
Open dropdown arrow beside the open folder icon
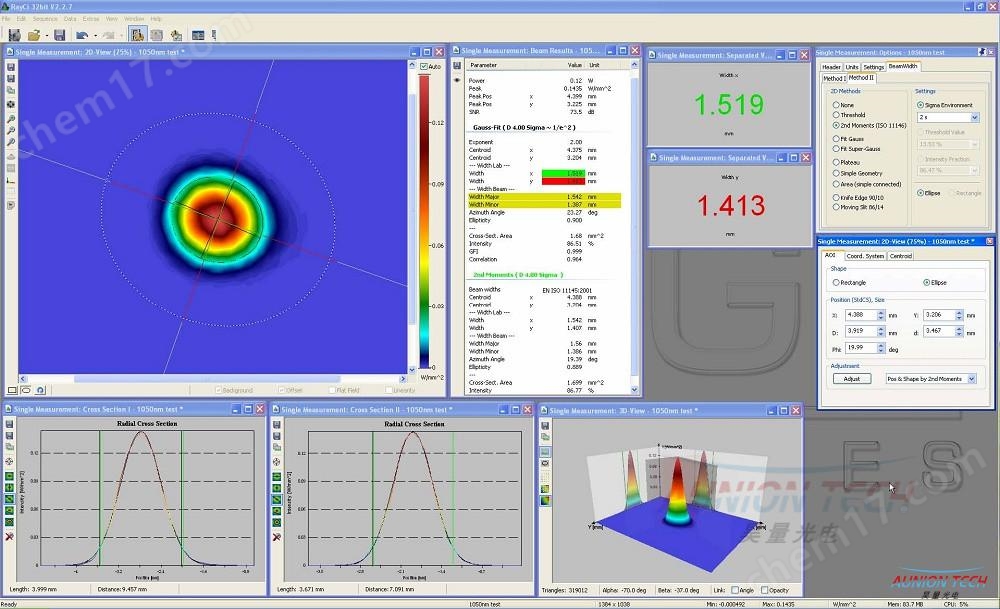(x=46, y=36)
